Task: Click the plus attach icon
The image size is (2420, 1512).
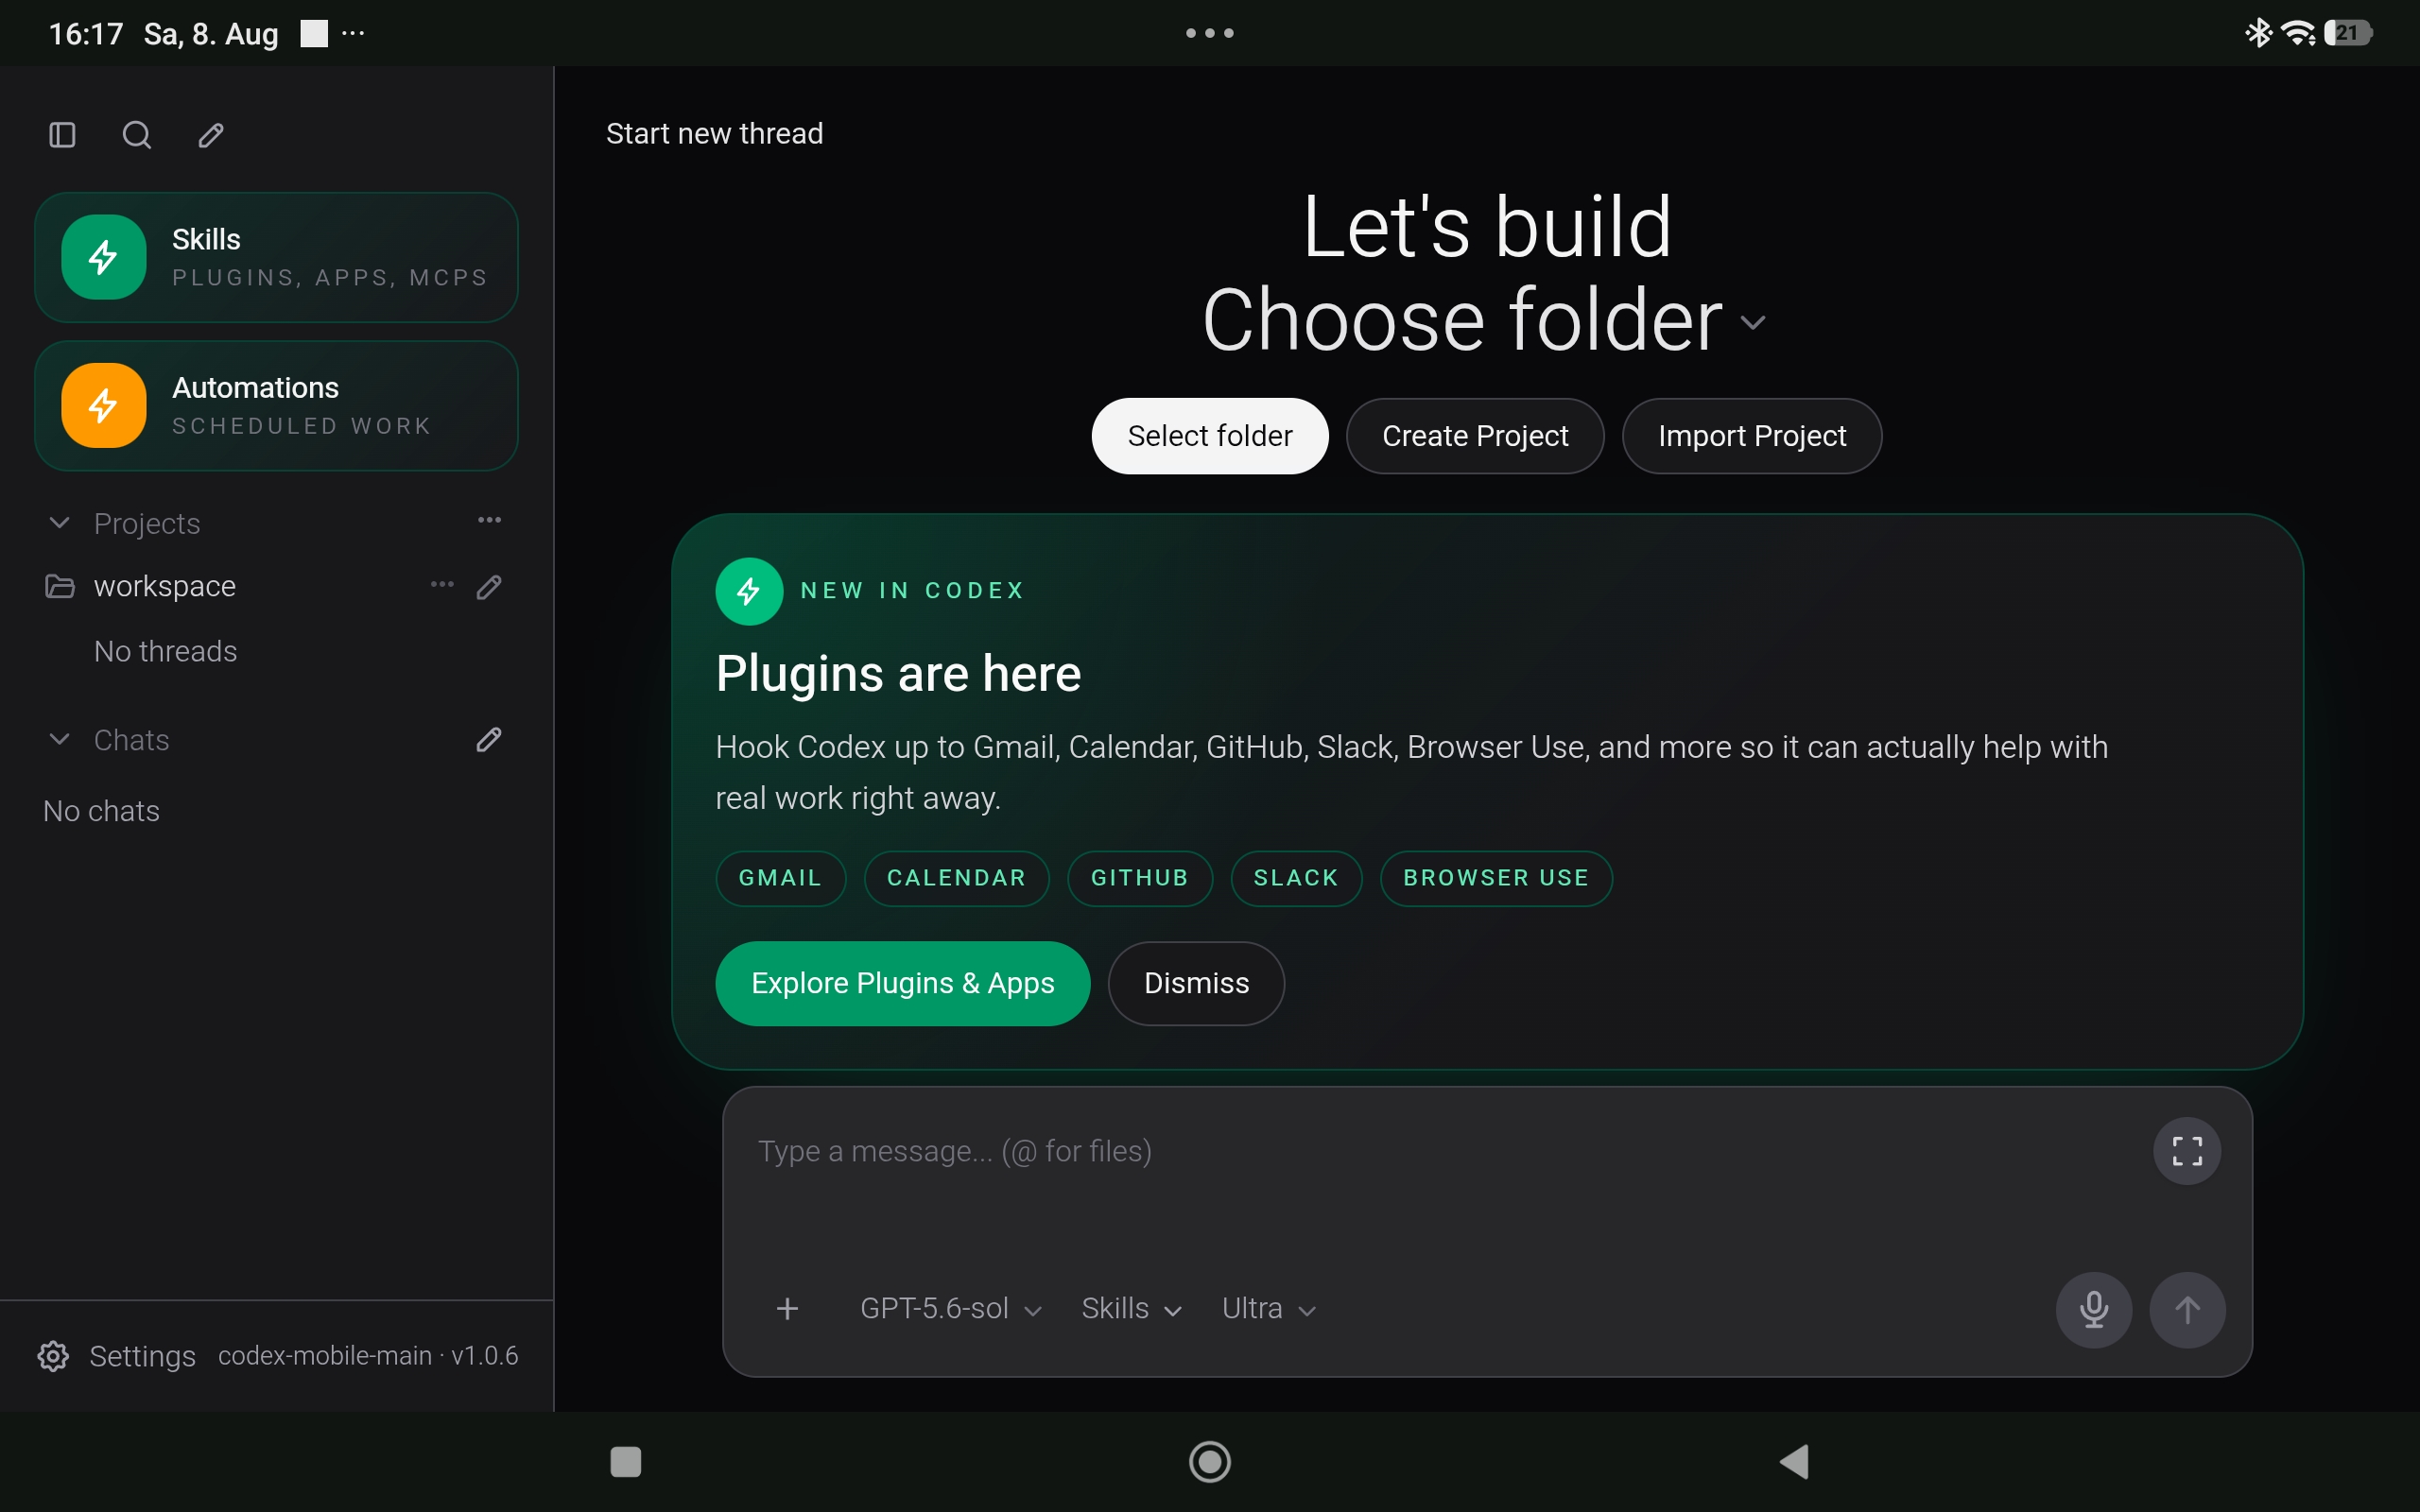Action: point(788,1308)
